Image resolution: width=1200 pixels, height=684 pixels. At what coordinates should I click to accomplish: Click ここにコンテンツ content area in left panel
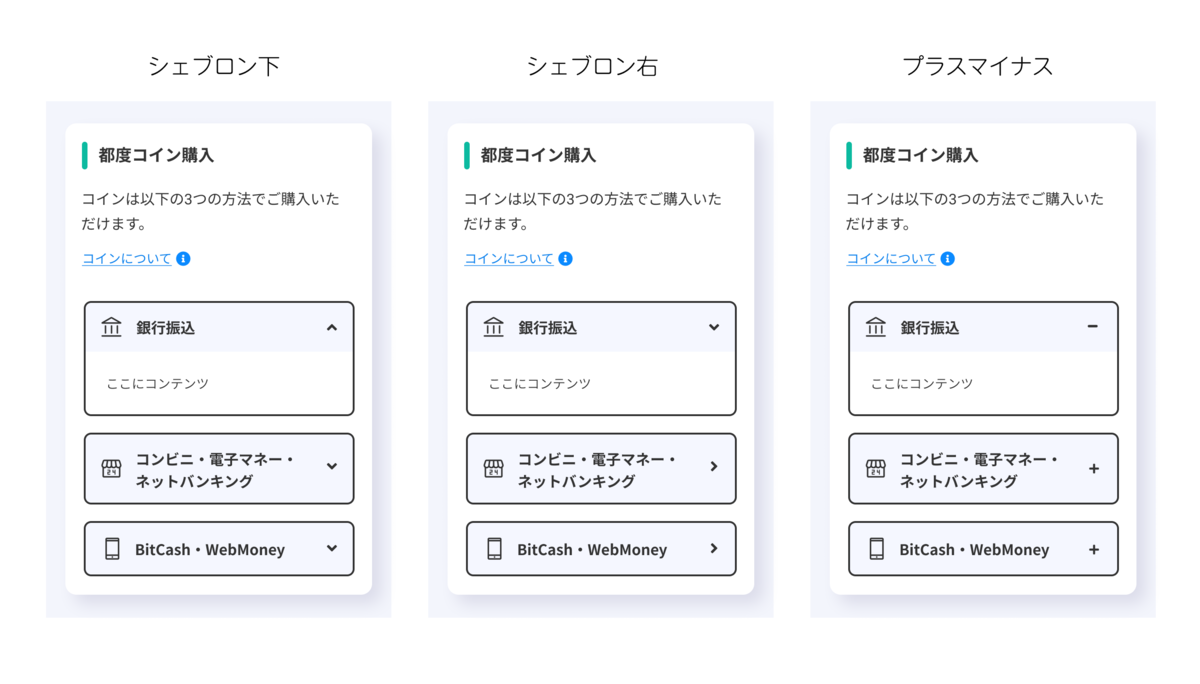158,383
